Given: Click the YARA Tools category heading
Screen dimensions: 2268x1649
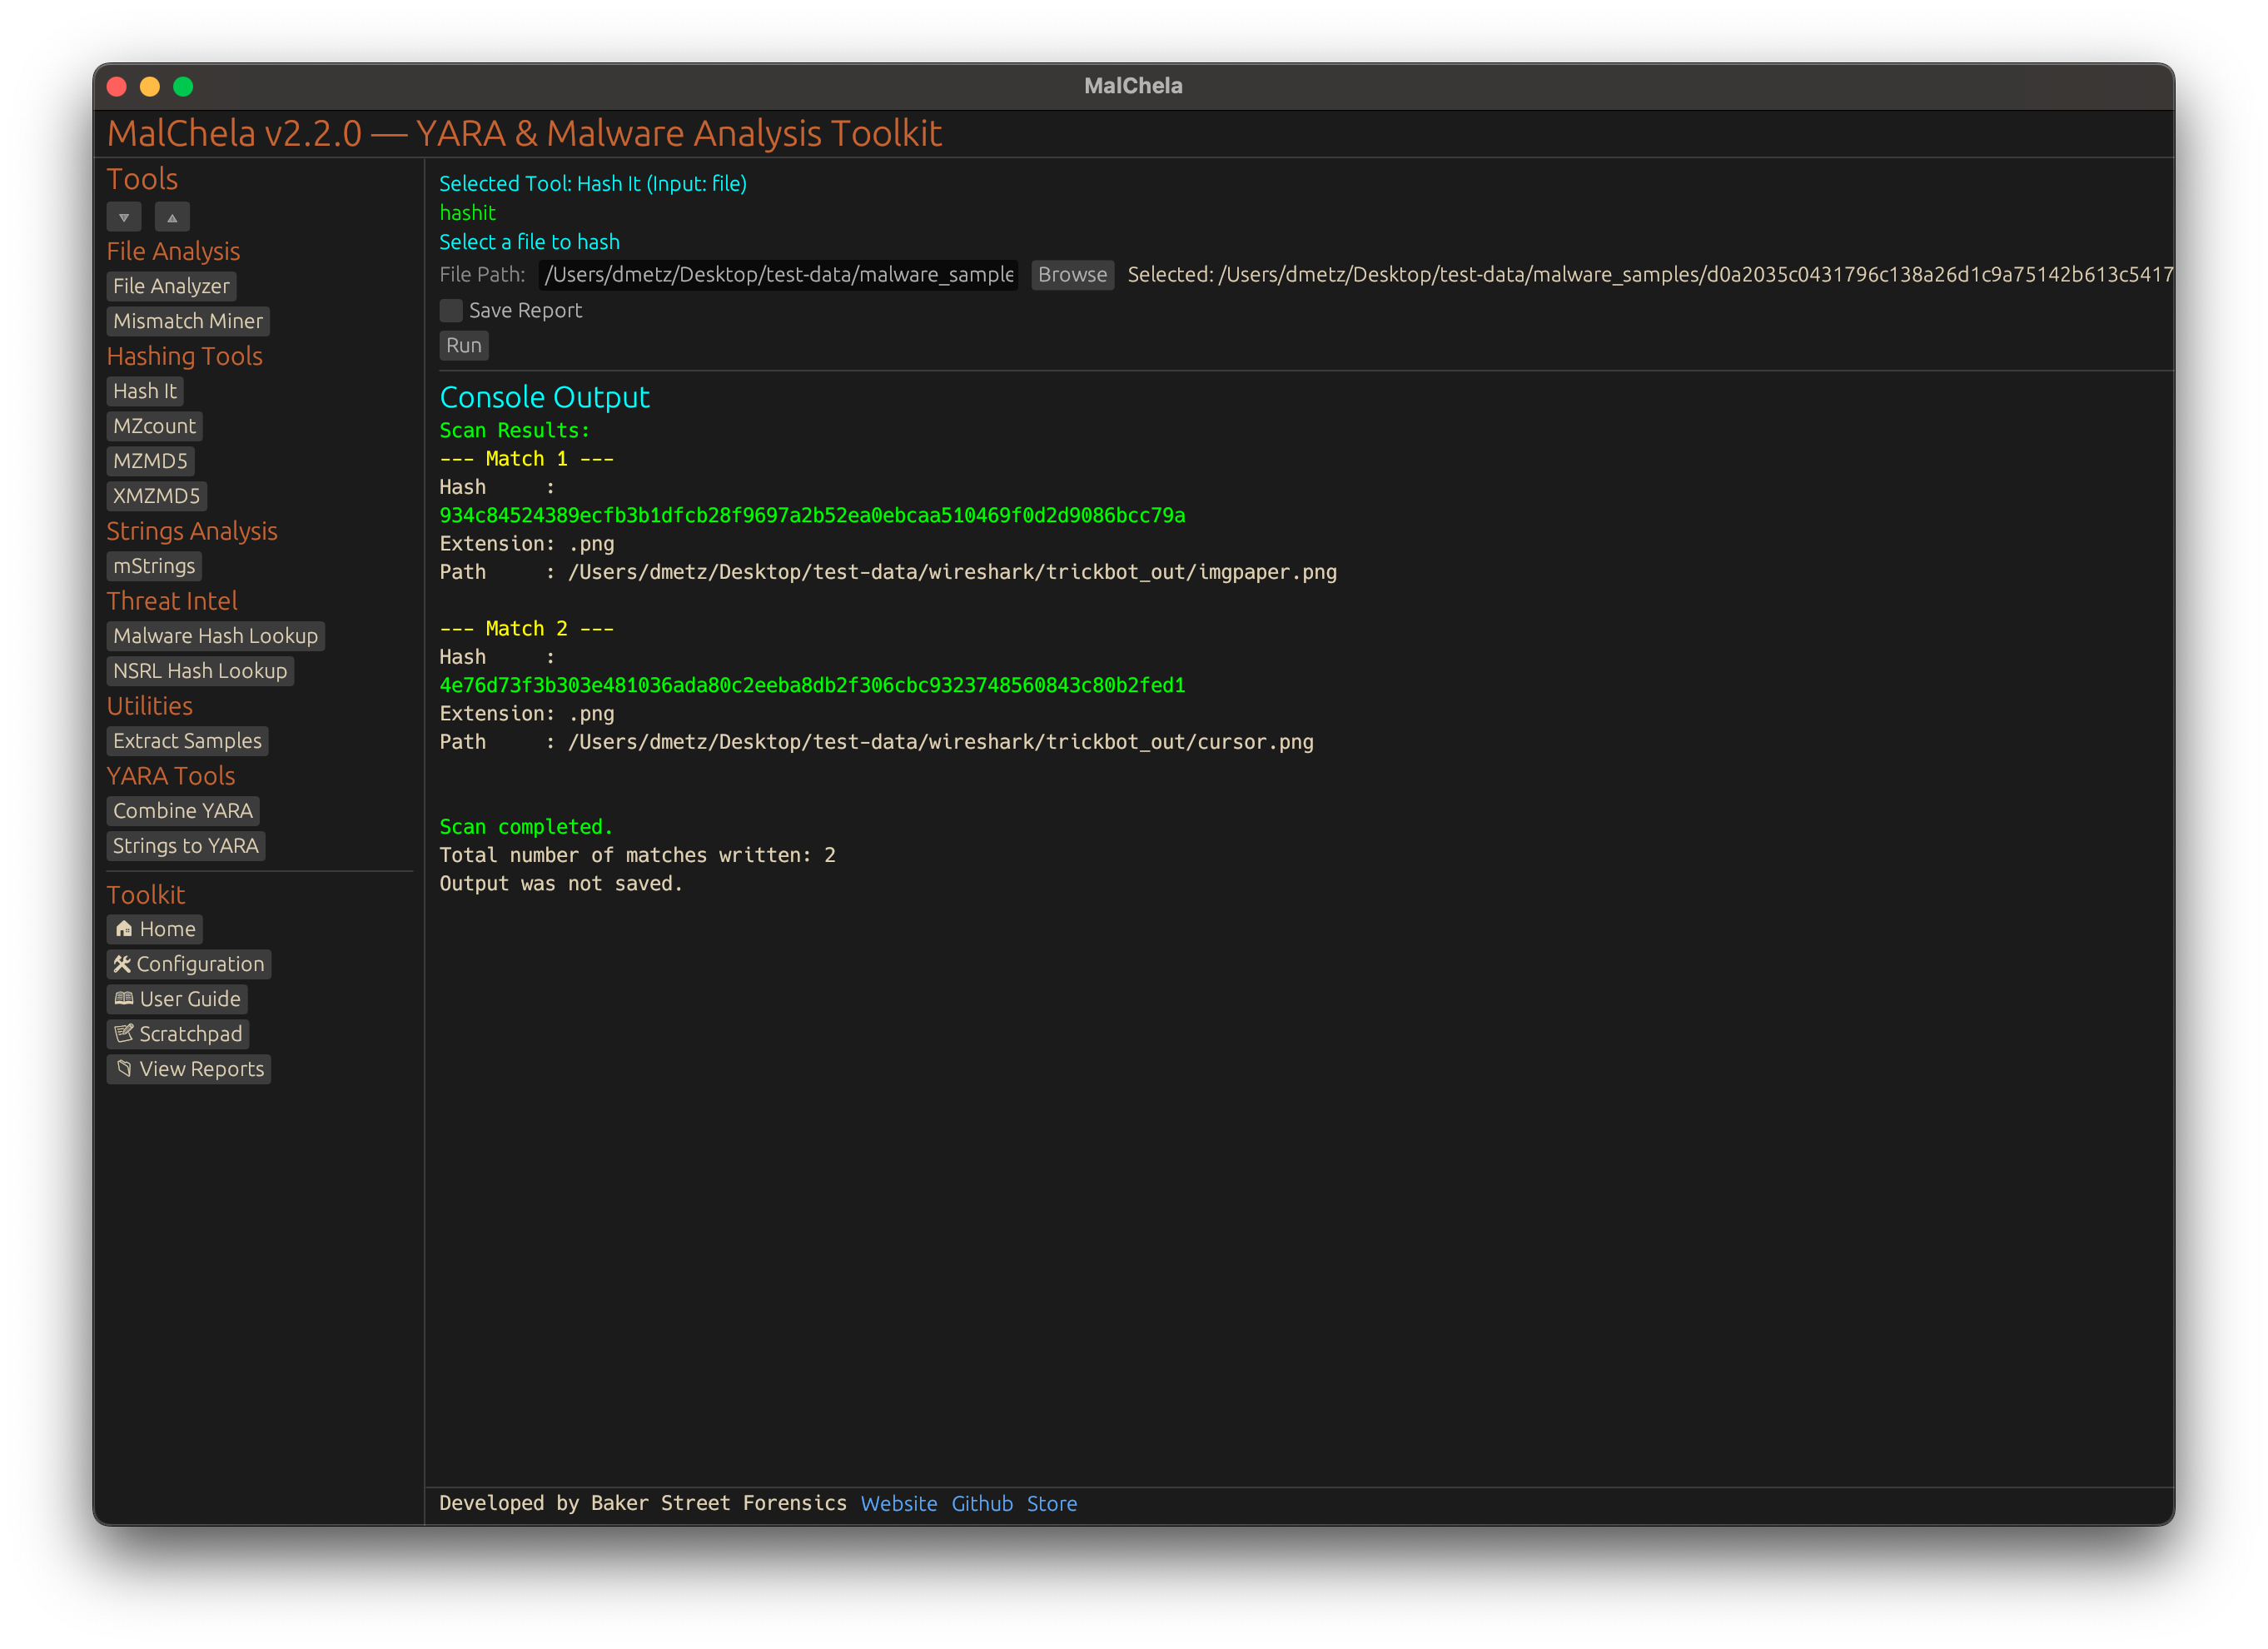Looking at the screenshot, I should point(171,776).
